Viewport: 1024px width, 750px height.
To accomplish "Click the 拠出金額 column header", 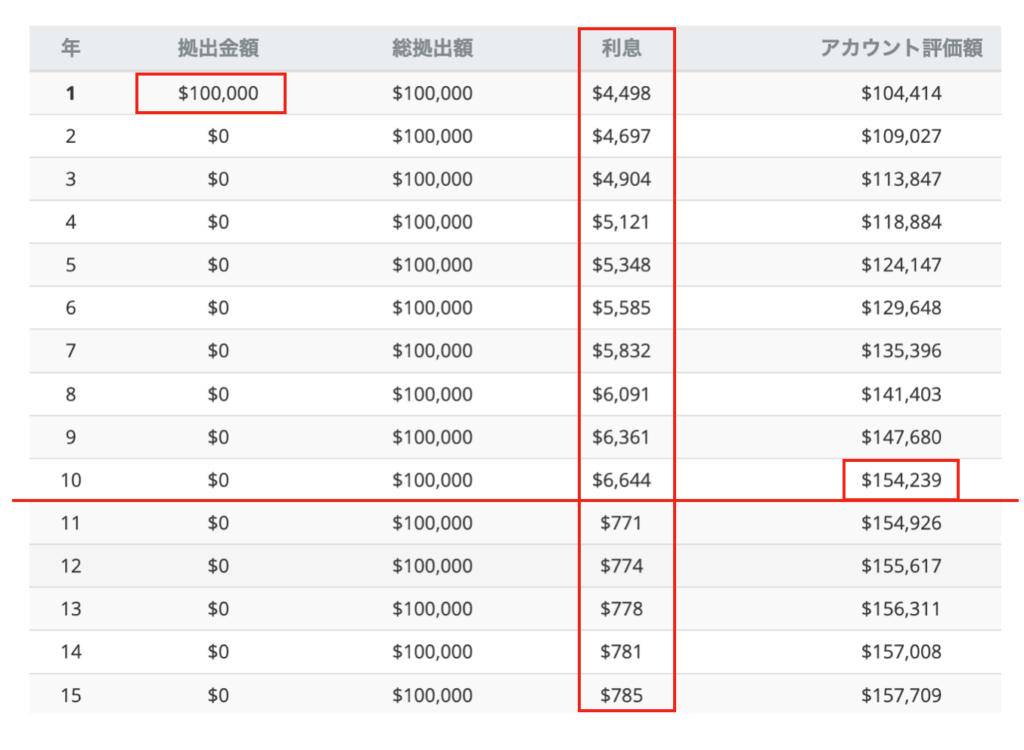I will [218, 49].
